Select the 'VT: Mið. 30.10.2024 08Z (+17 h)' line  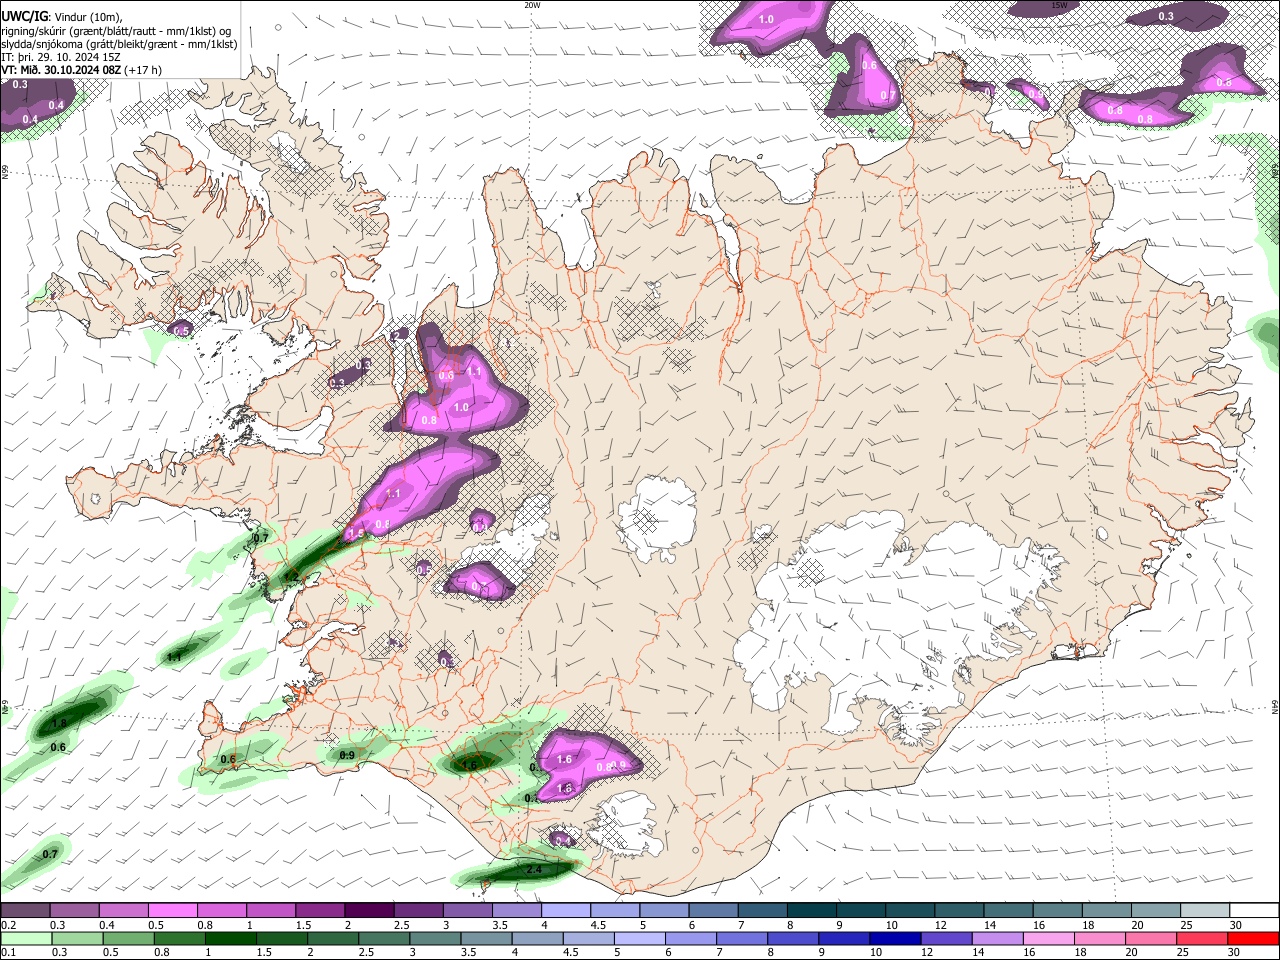click(82, 71)
